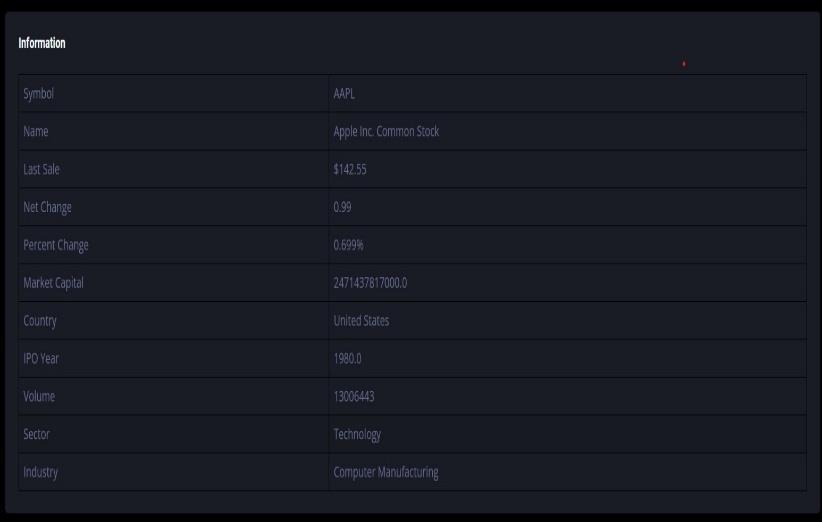Select the United States country value
This screenshot has height=522, width=822.
361,321
